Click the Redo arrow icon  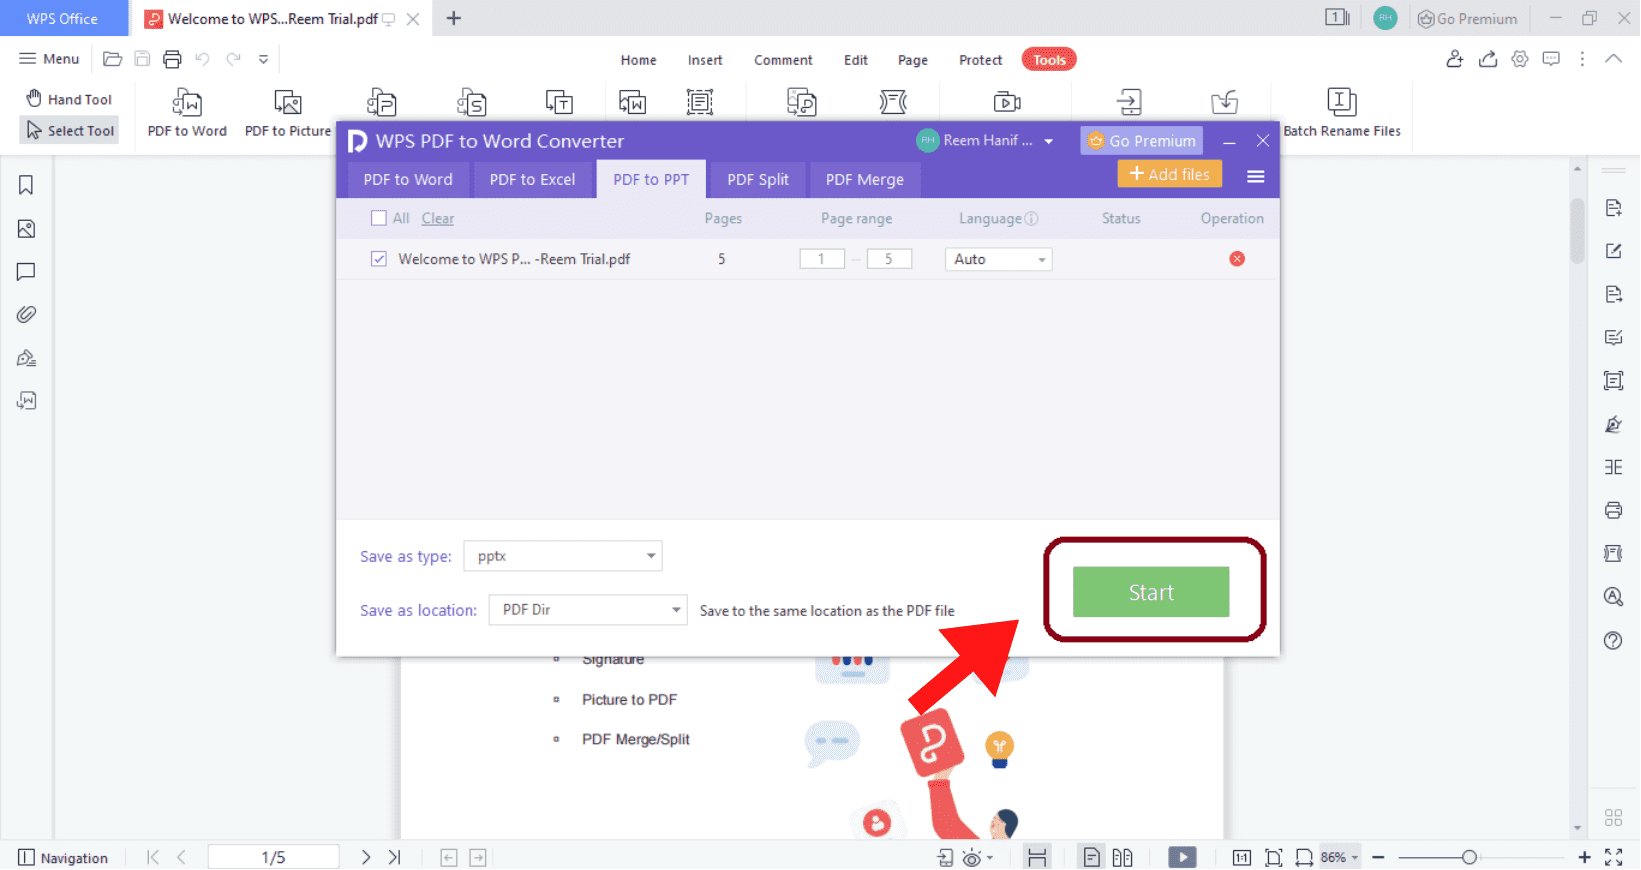[233, 59]
